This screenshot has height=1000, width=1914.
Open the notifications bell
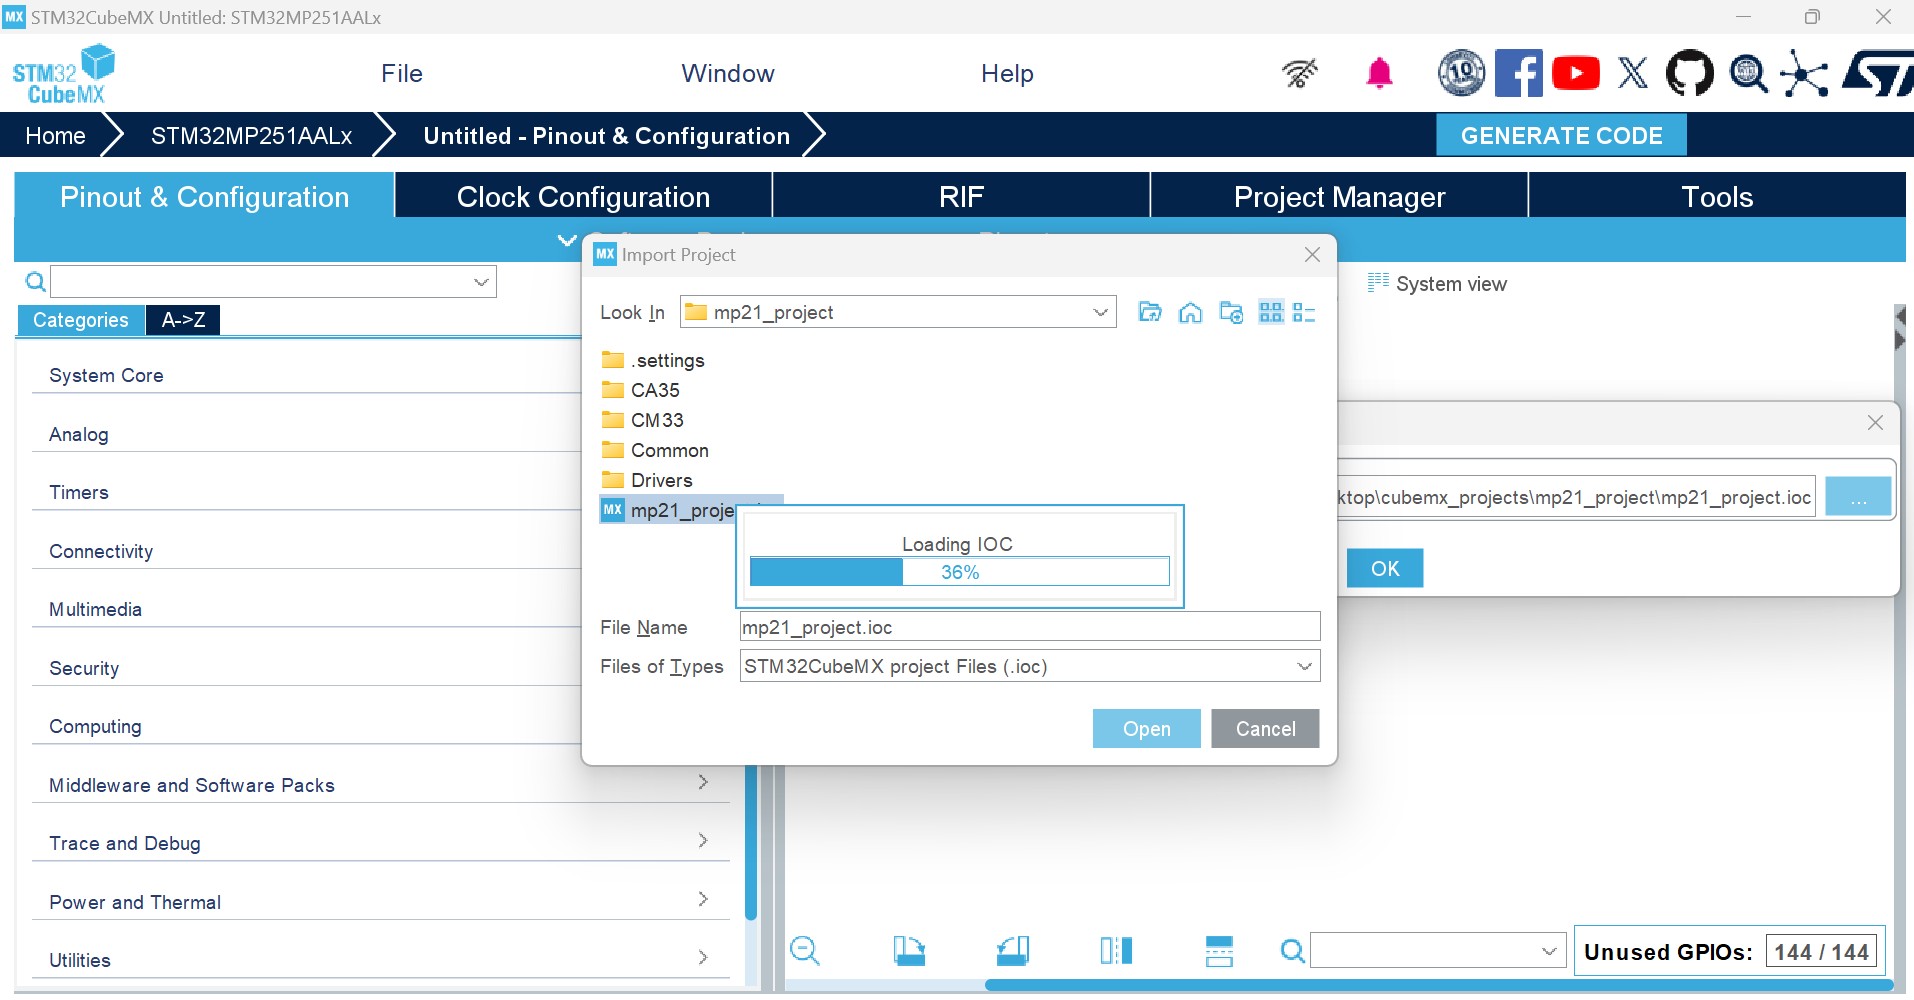pos(1379,73)
